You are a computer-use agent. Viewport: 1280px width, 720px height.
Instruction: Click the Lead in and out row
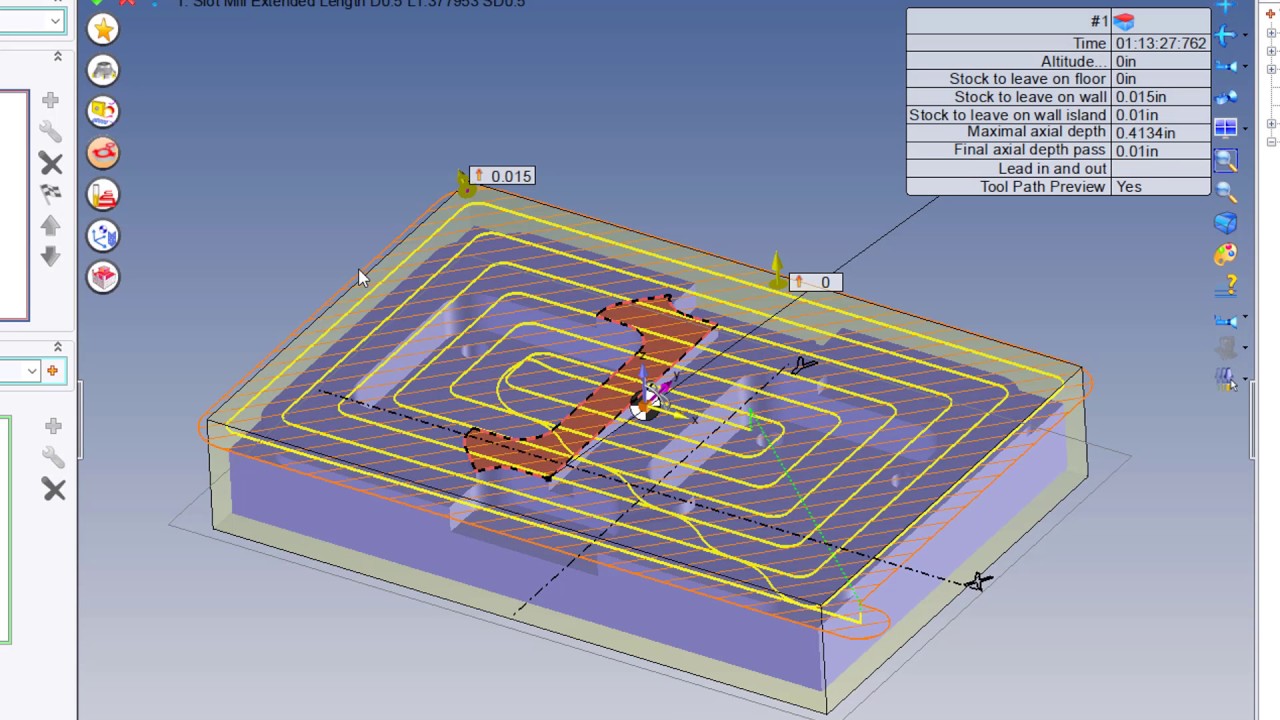1058,169
